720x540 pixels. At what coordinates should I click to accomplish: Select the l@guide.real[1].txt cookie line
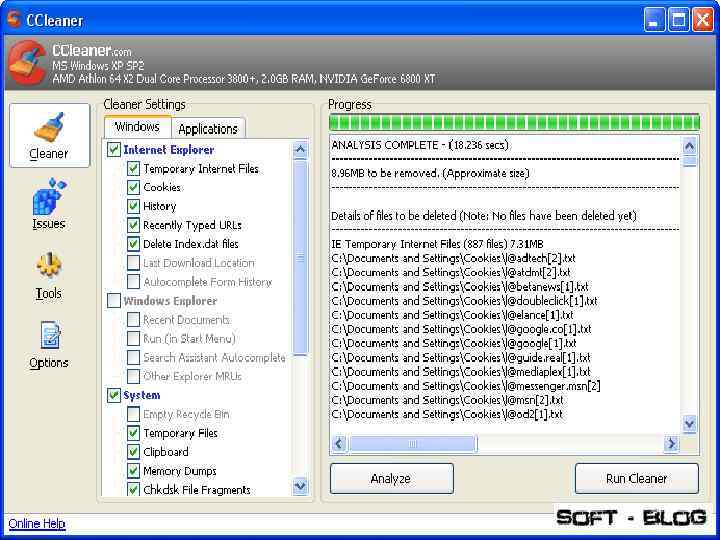461,358
